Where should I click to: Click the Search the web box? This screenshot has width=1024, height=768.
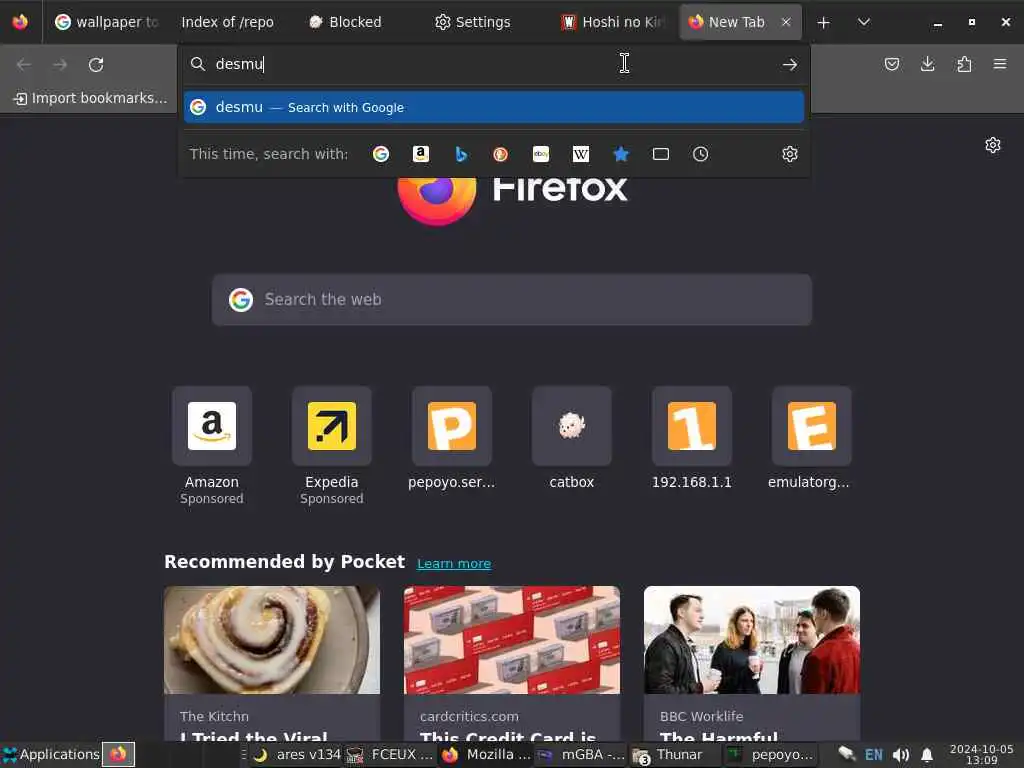[511, 300]
